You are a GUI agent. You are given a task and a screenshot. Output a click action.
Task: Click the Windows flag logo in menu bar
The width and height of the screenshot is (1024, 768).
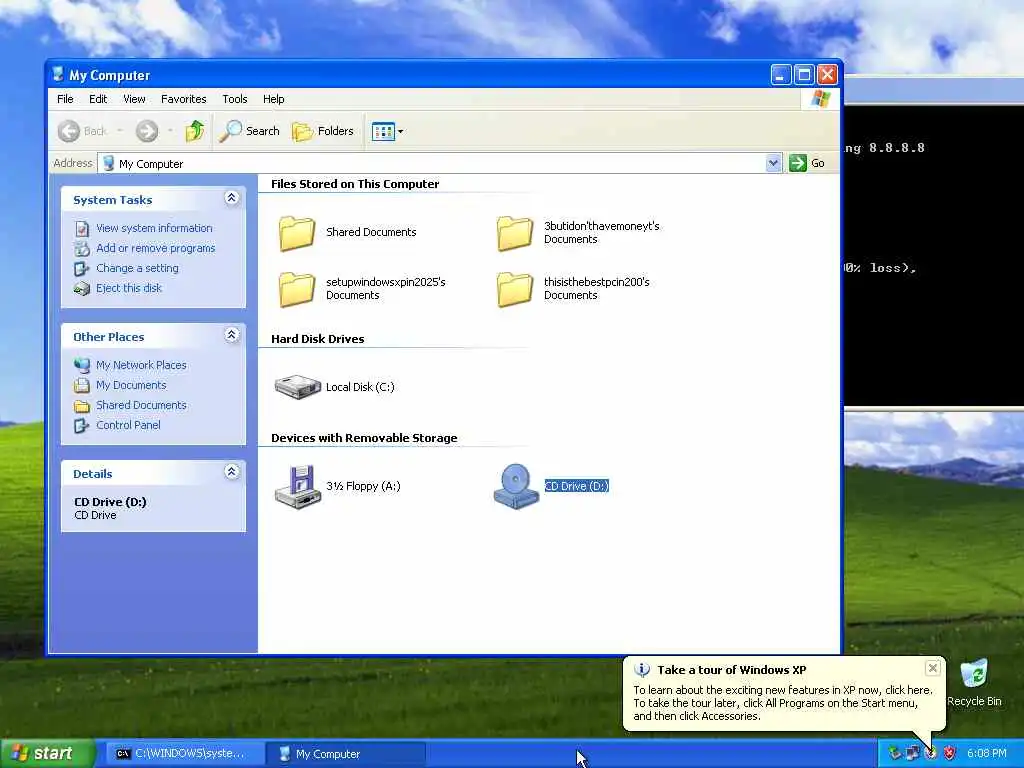pyautogui.click(x=821, y=99)
